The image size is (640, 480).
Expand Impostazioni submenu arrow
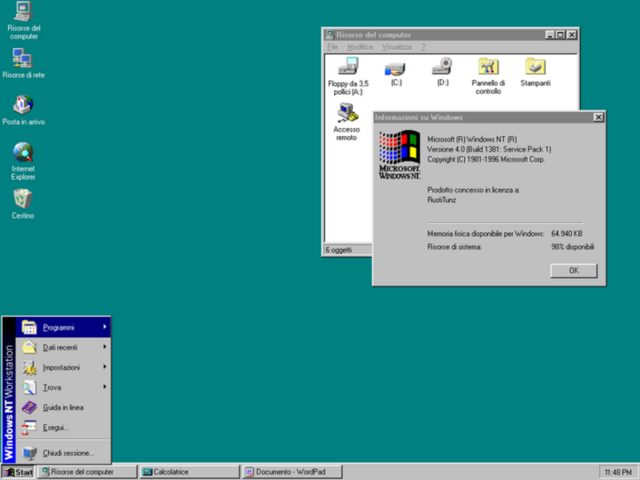(x=105, y=367)
